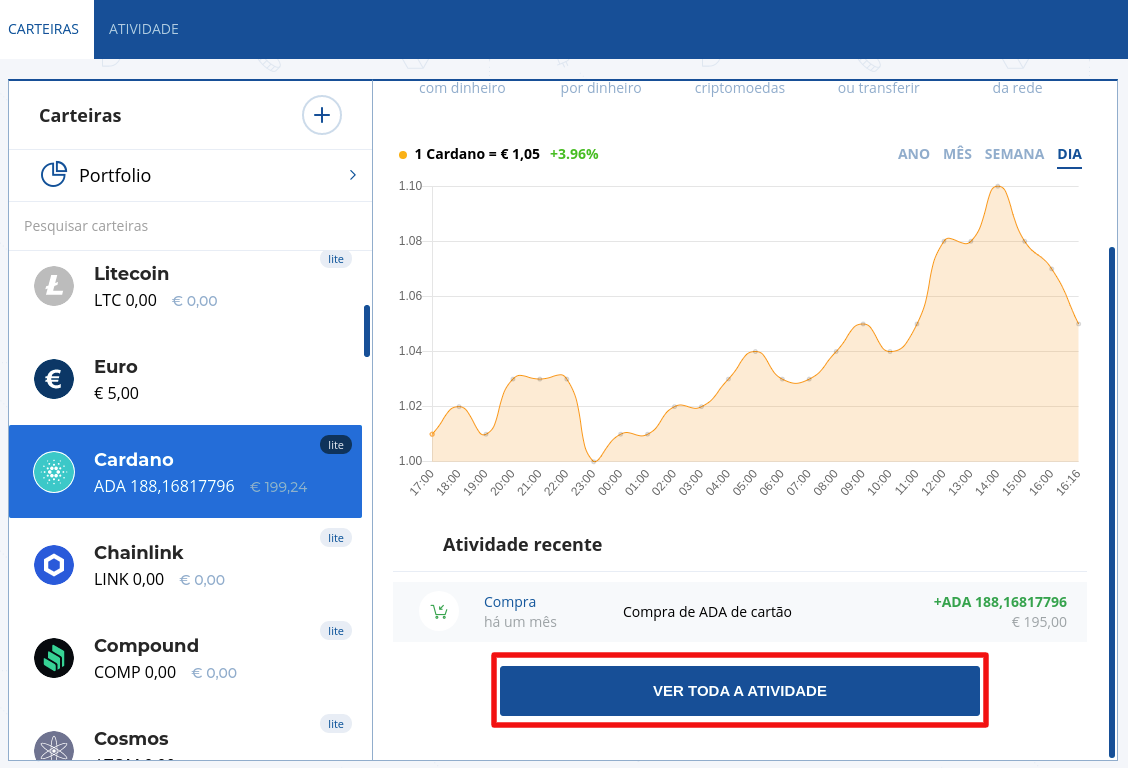Click the COMP 0,00 balance

click(x=135, y=672)
